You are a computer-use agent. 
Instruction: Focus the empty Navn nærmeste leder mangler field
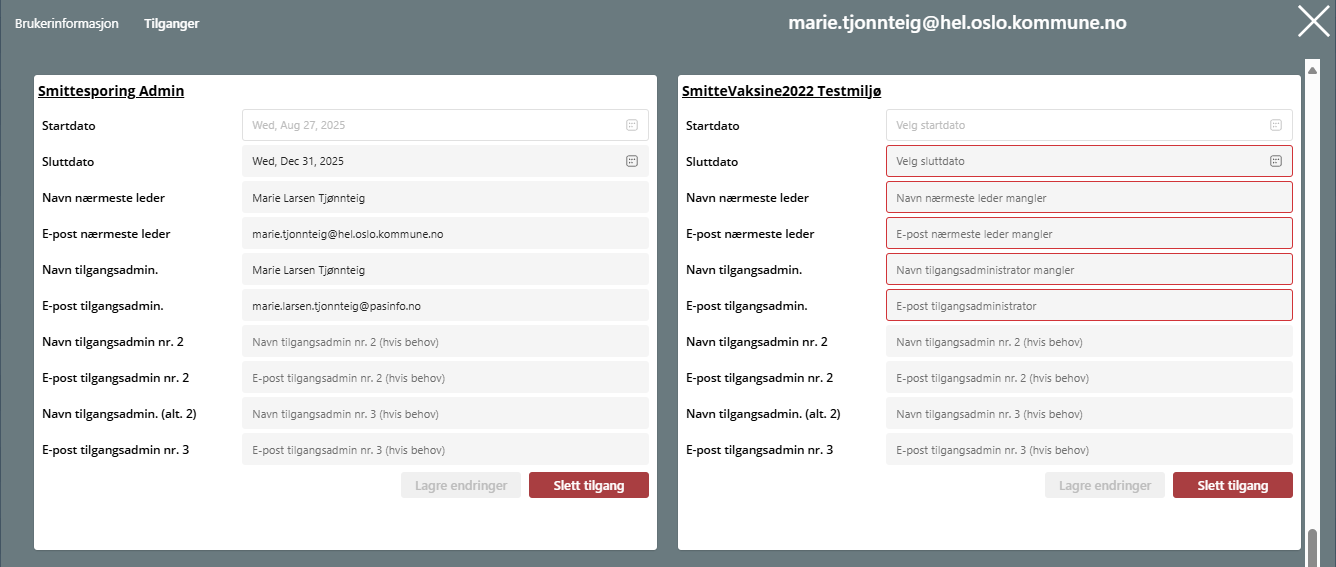pyautogui.click(x=1088, y=198)
